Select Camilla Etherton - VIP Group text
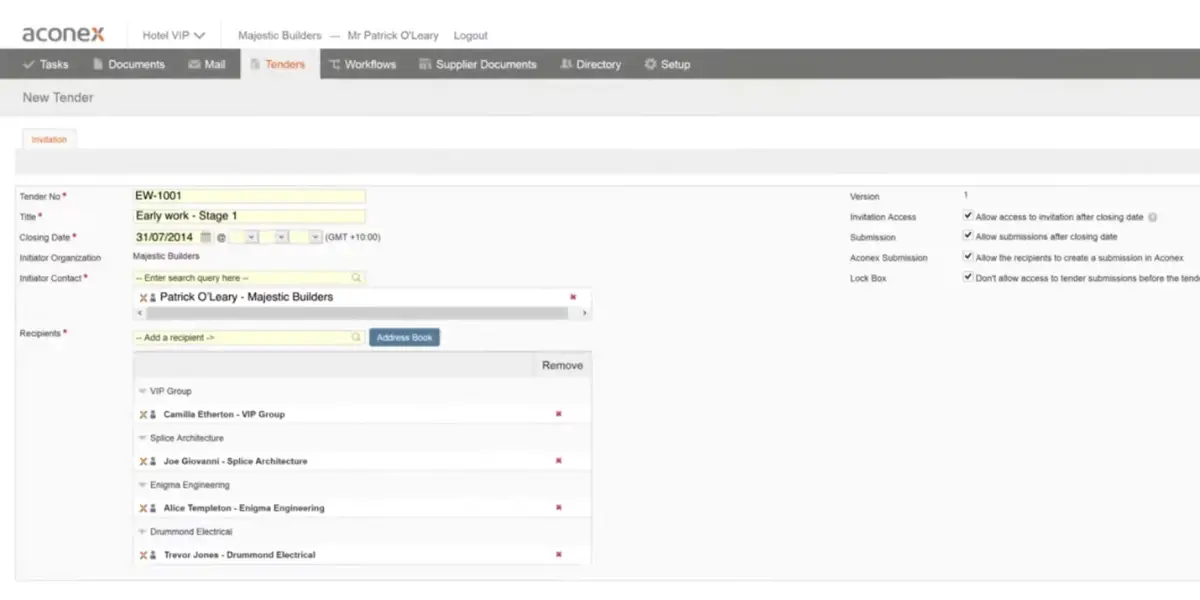 [224, 414]
